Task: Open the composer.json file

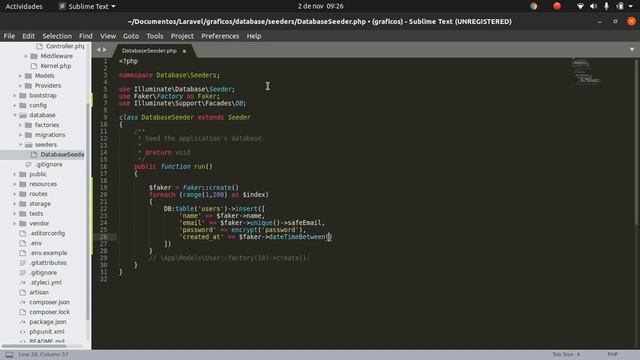Action: coord(49,302)
